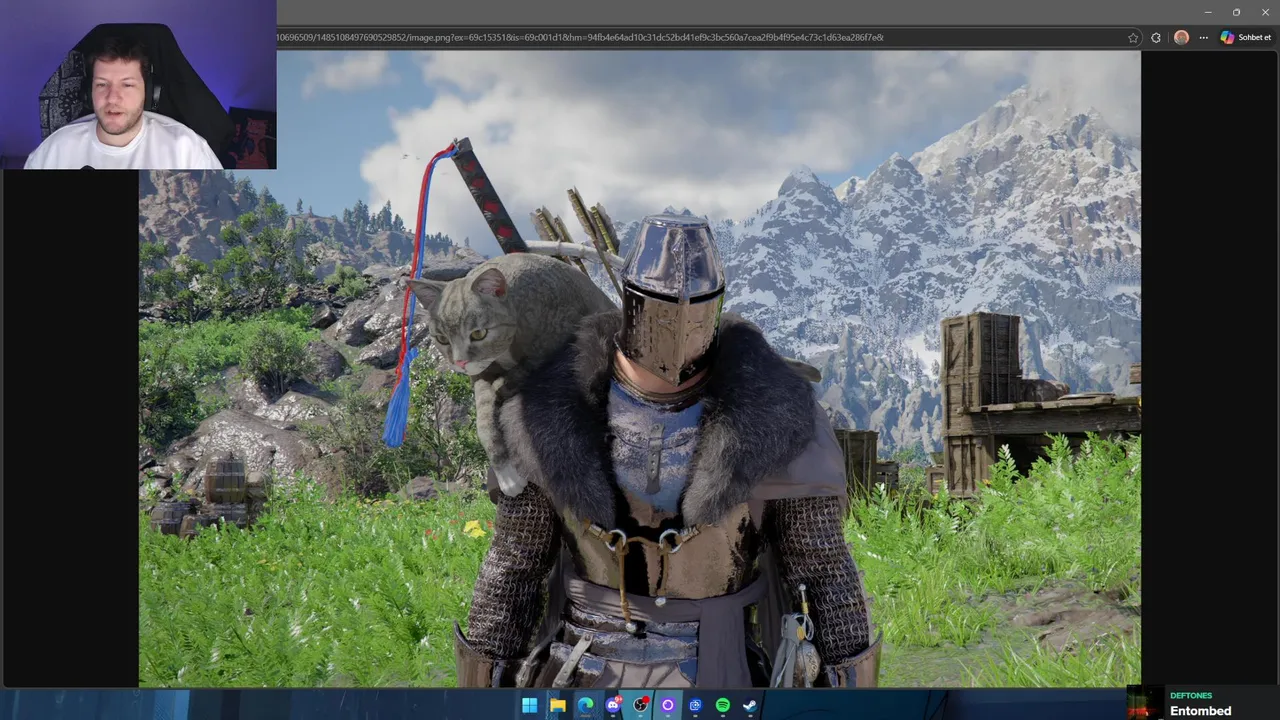The width and height of the screenshot is (1280, 720).
Task: Open the browser three-dots settings menu
Action: point(1203,38)
